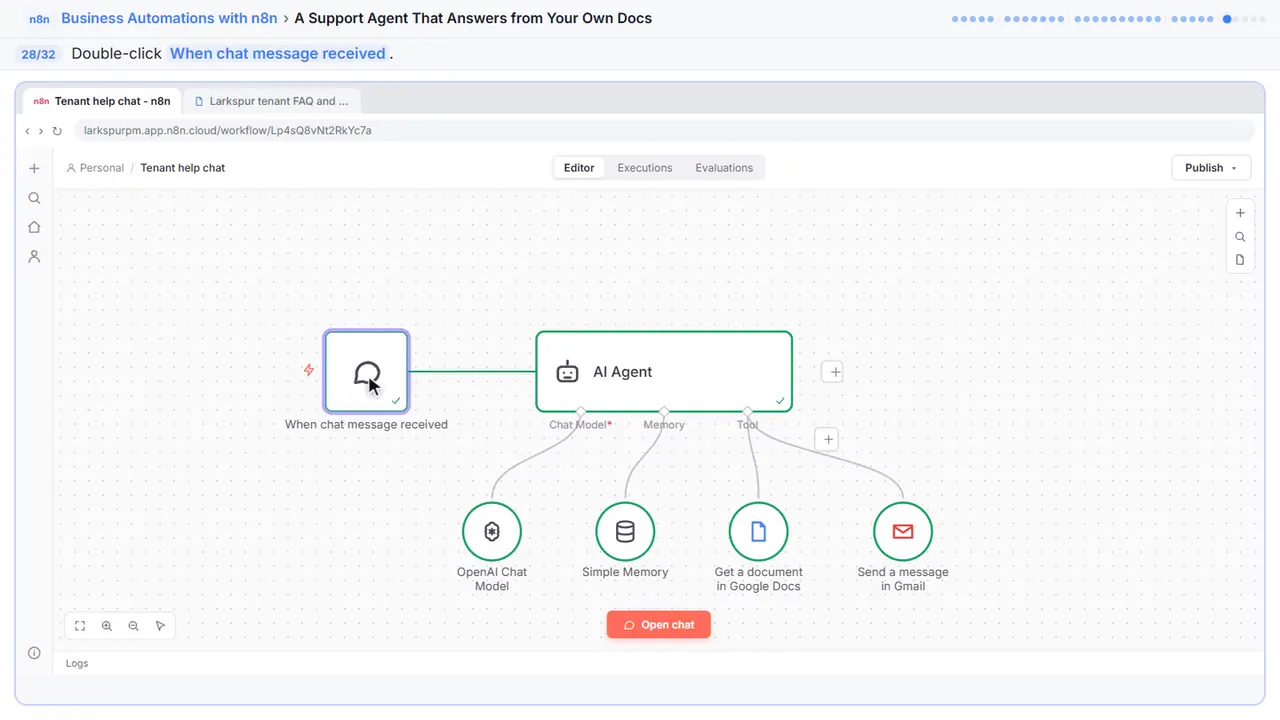This screenshot has width=1280, height=720.
Task: Go forward in the browser
Action: 40,131
